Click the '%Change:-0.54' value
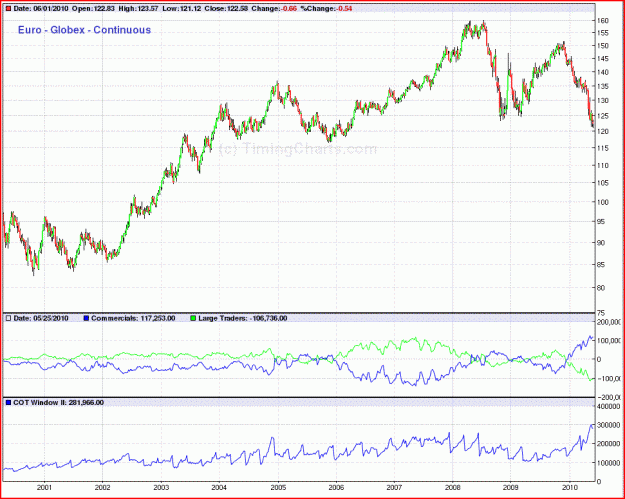The image size is (625, 499). [x=326, y=8]
